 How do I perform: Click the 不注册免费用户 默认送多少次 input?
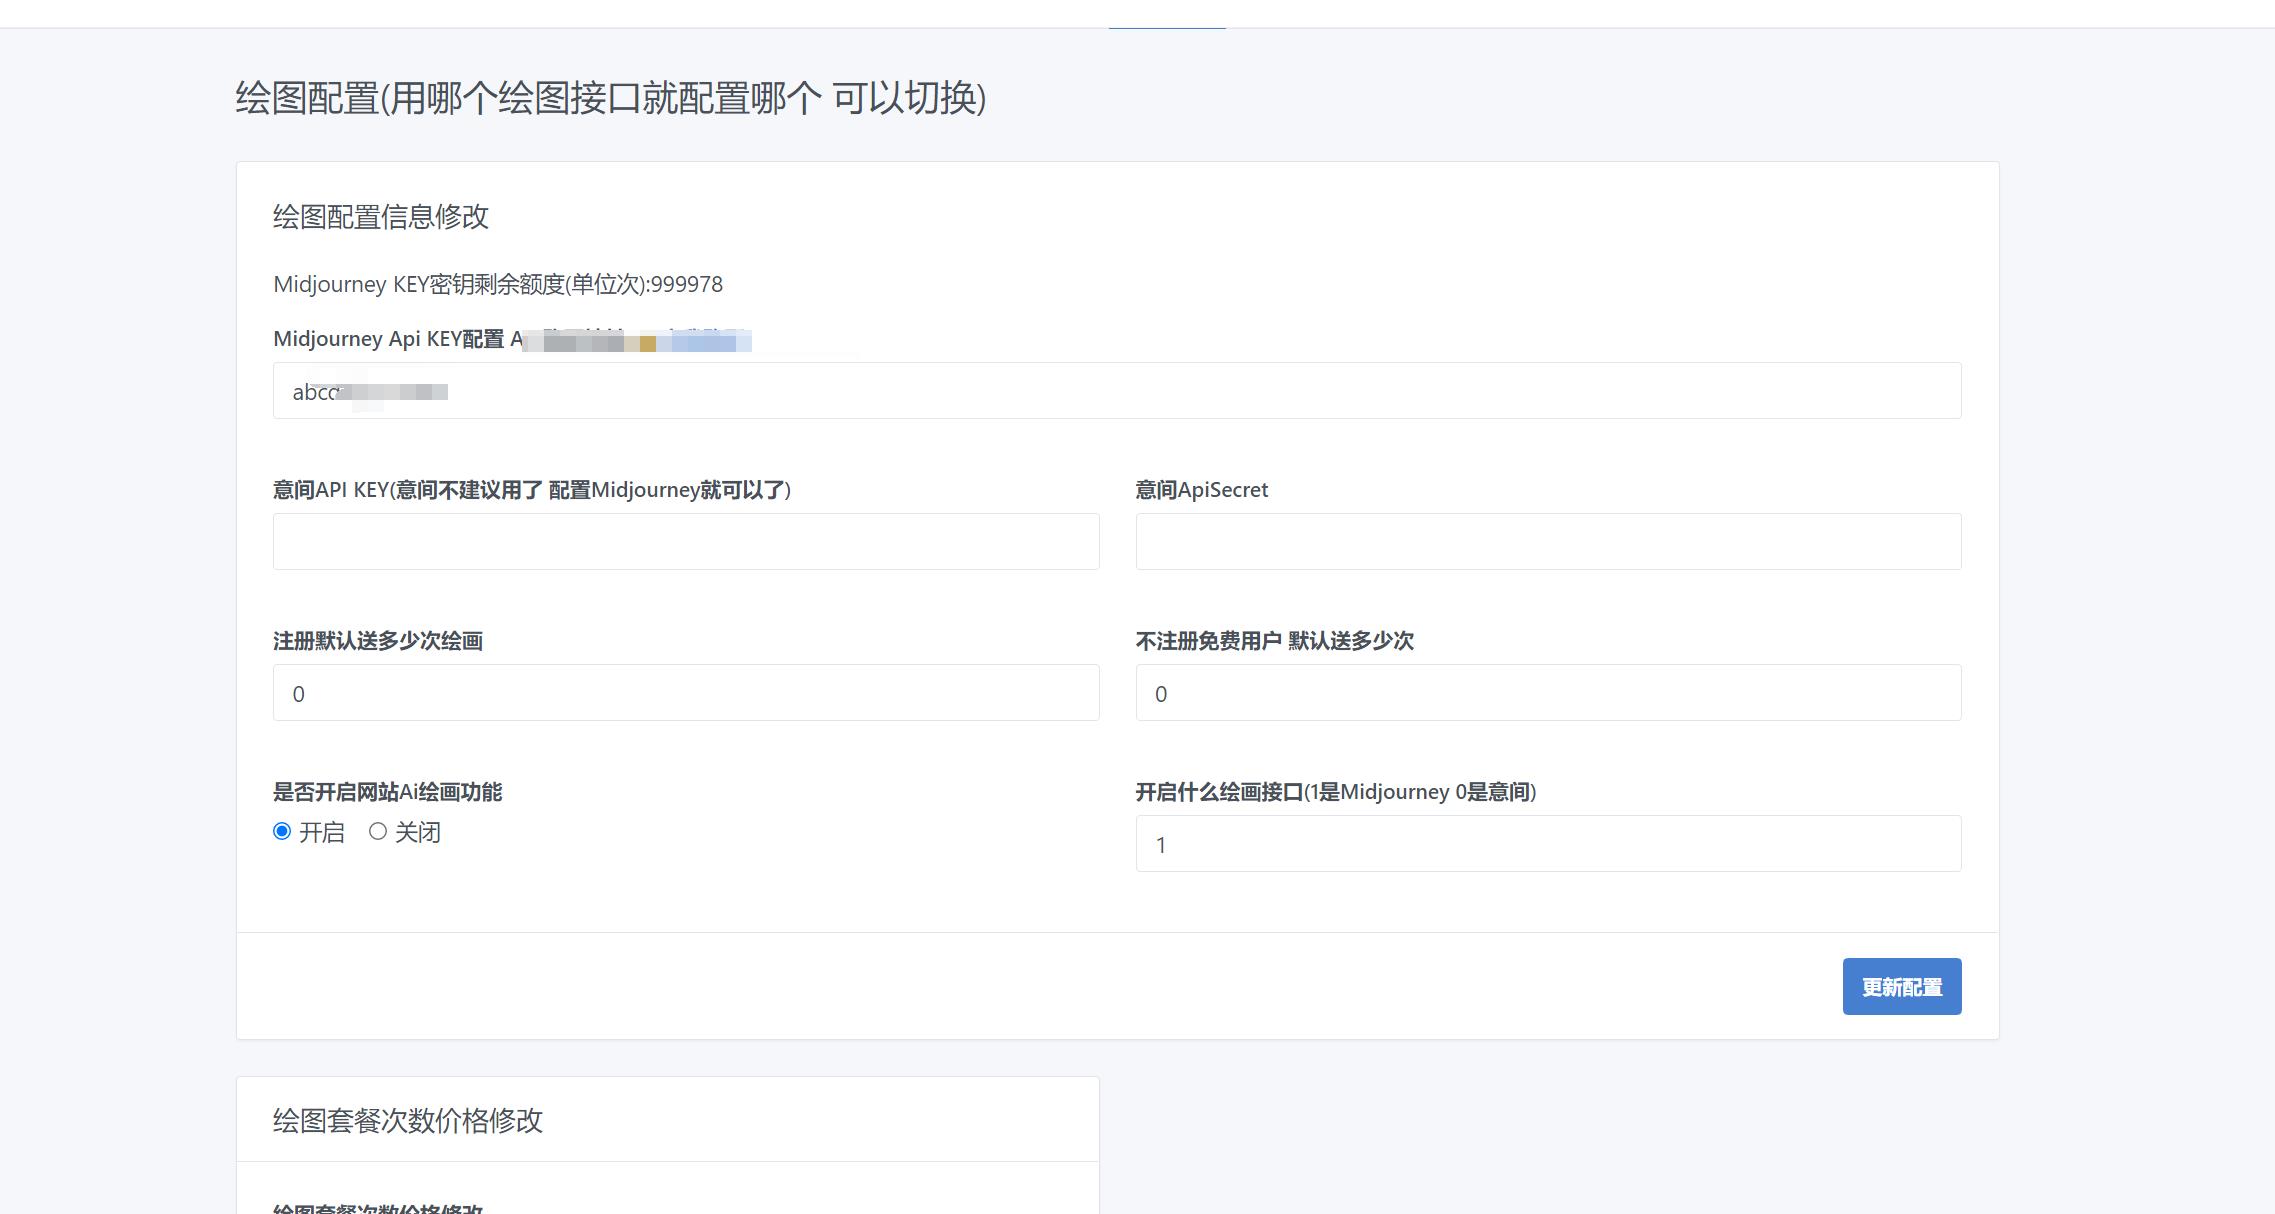(1548, 693)
